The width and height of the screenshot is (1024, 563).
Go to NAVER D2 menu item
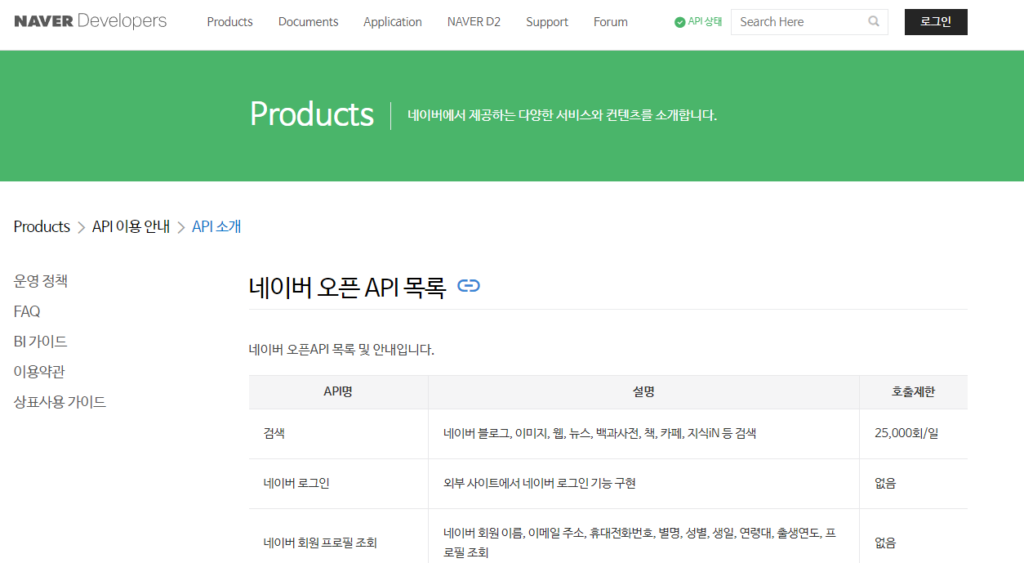tap(473, 22)
